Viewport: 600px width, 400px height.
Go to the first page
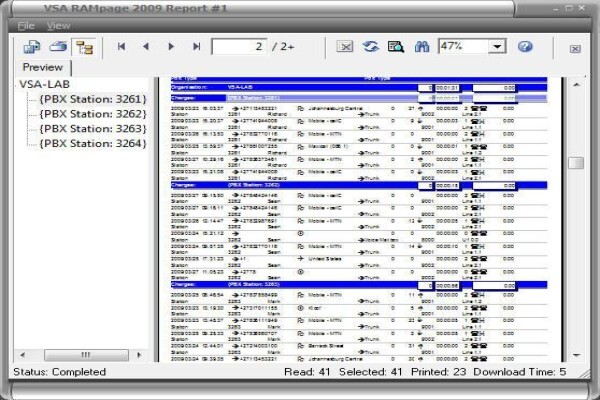click(x=121, y=47)
